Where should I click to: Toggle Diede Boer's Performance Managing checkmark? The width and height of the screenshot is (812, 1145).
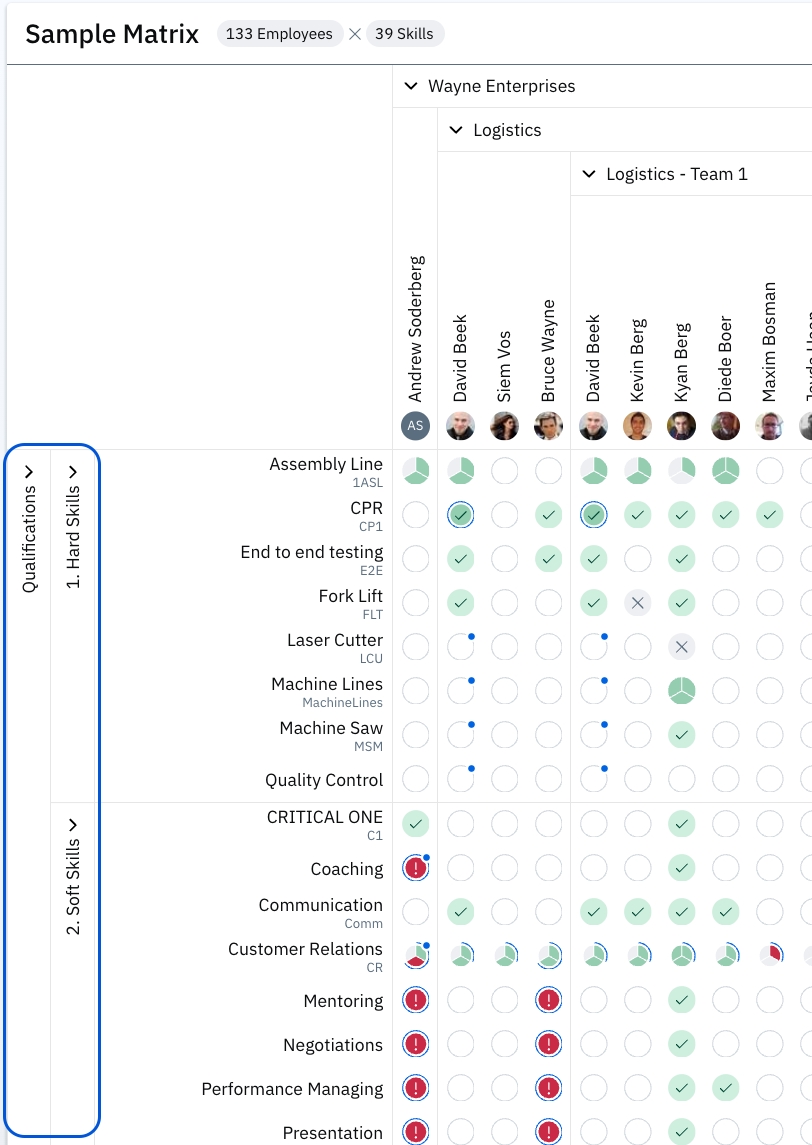725,1088
